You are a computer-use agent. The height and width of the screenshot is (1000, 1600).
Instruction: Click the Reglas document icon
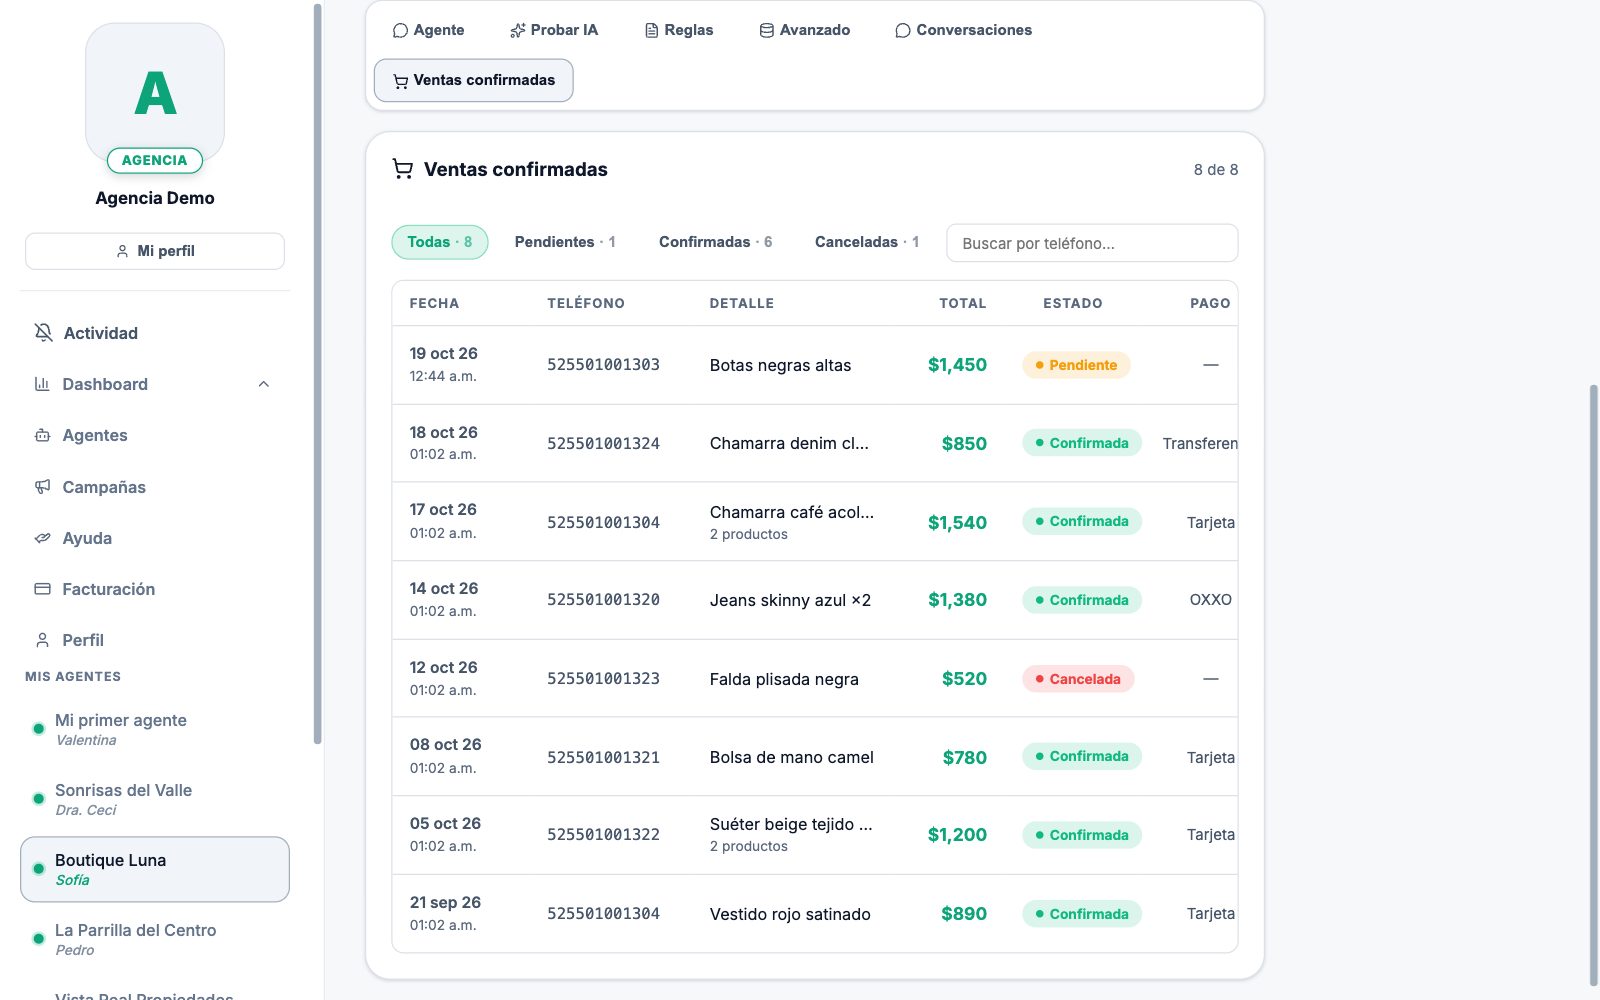[x=651, y=31]
